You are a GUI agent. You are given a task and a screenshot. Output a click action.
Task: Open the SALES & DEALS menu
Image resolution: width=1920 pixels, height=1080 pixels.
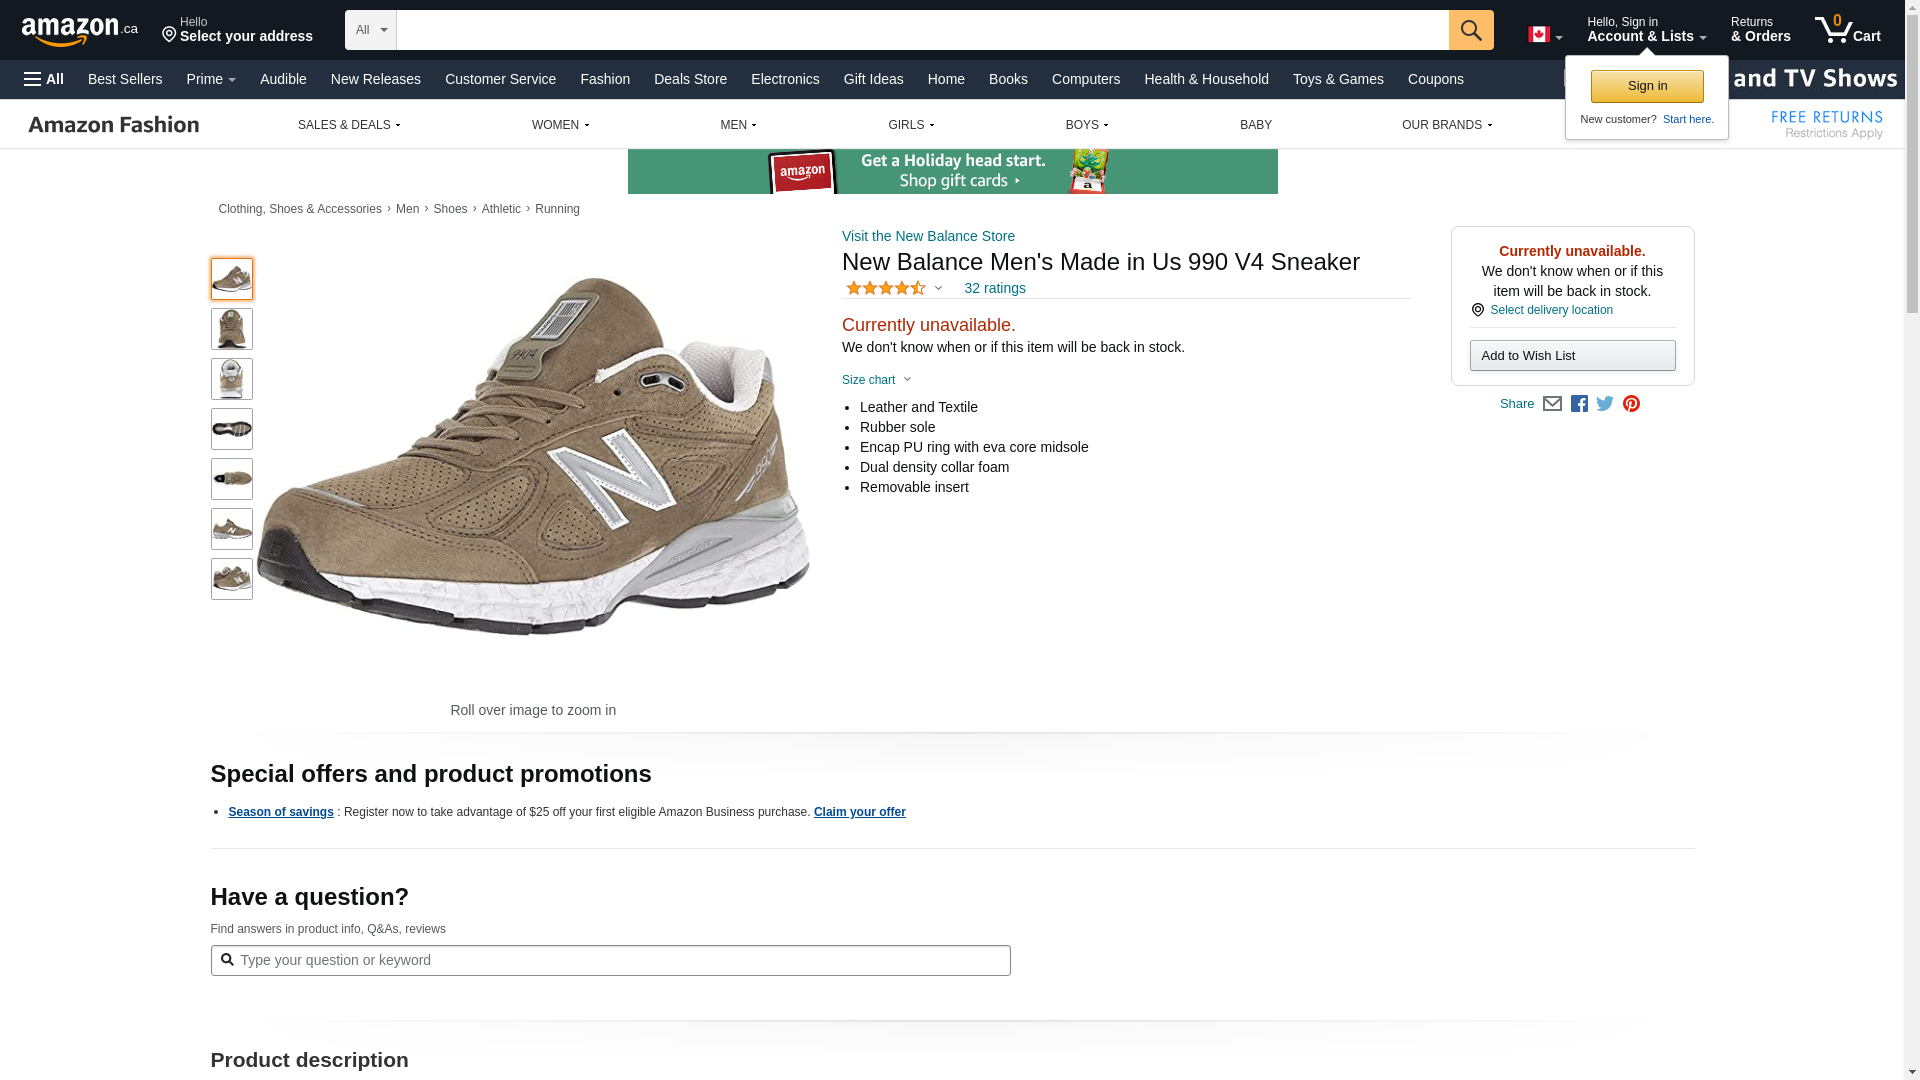click(349, 125)
